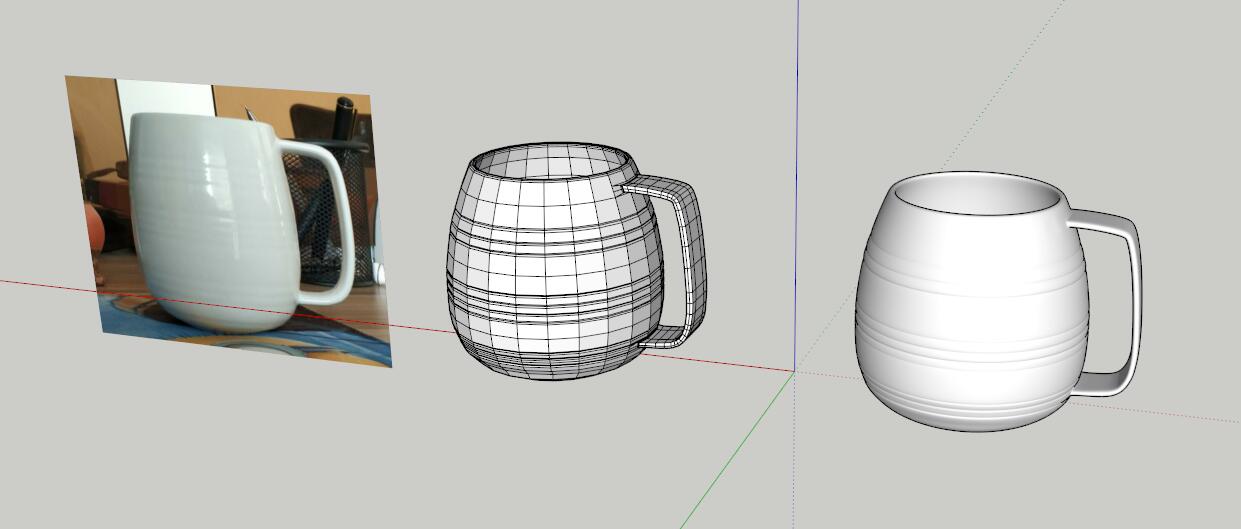
Task: Click the solid green axis line
Action: [x=738, y=450]
